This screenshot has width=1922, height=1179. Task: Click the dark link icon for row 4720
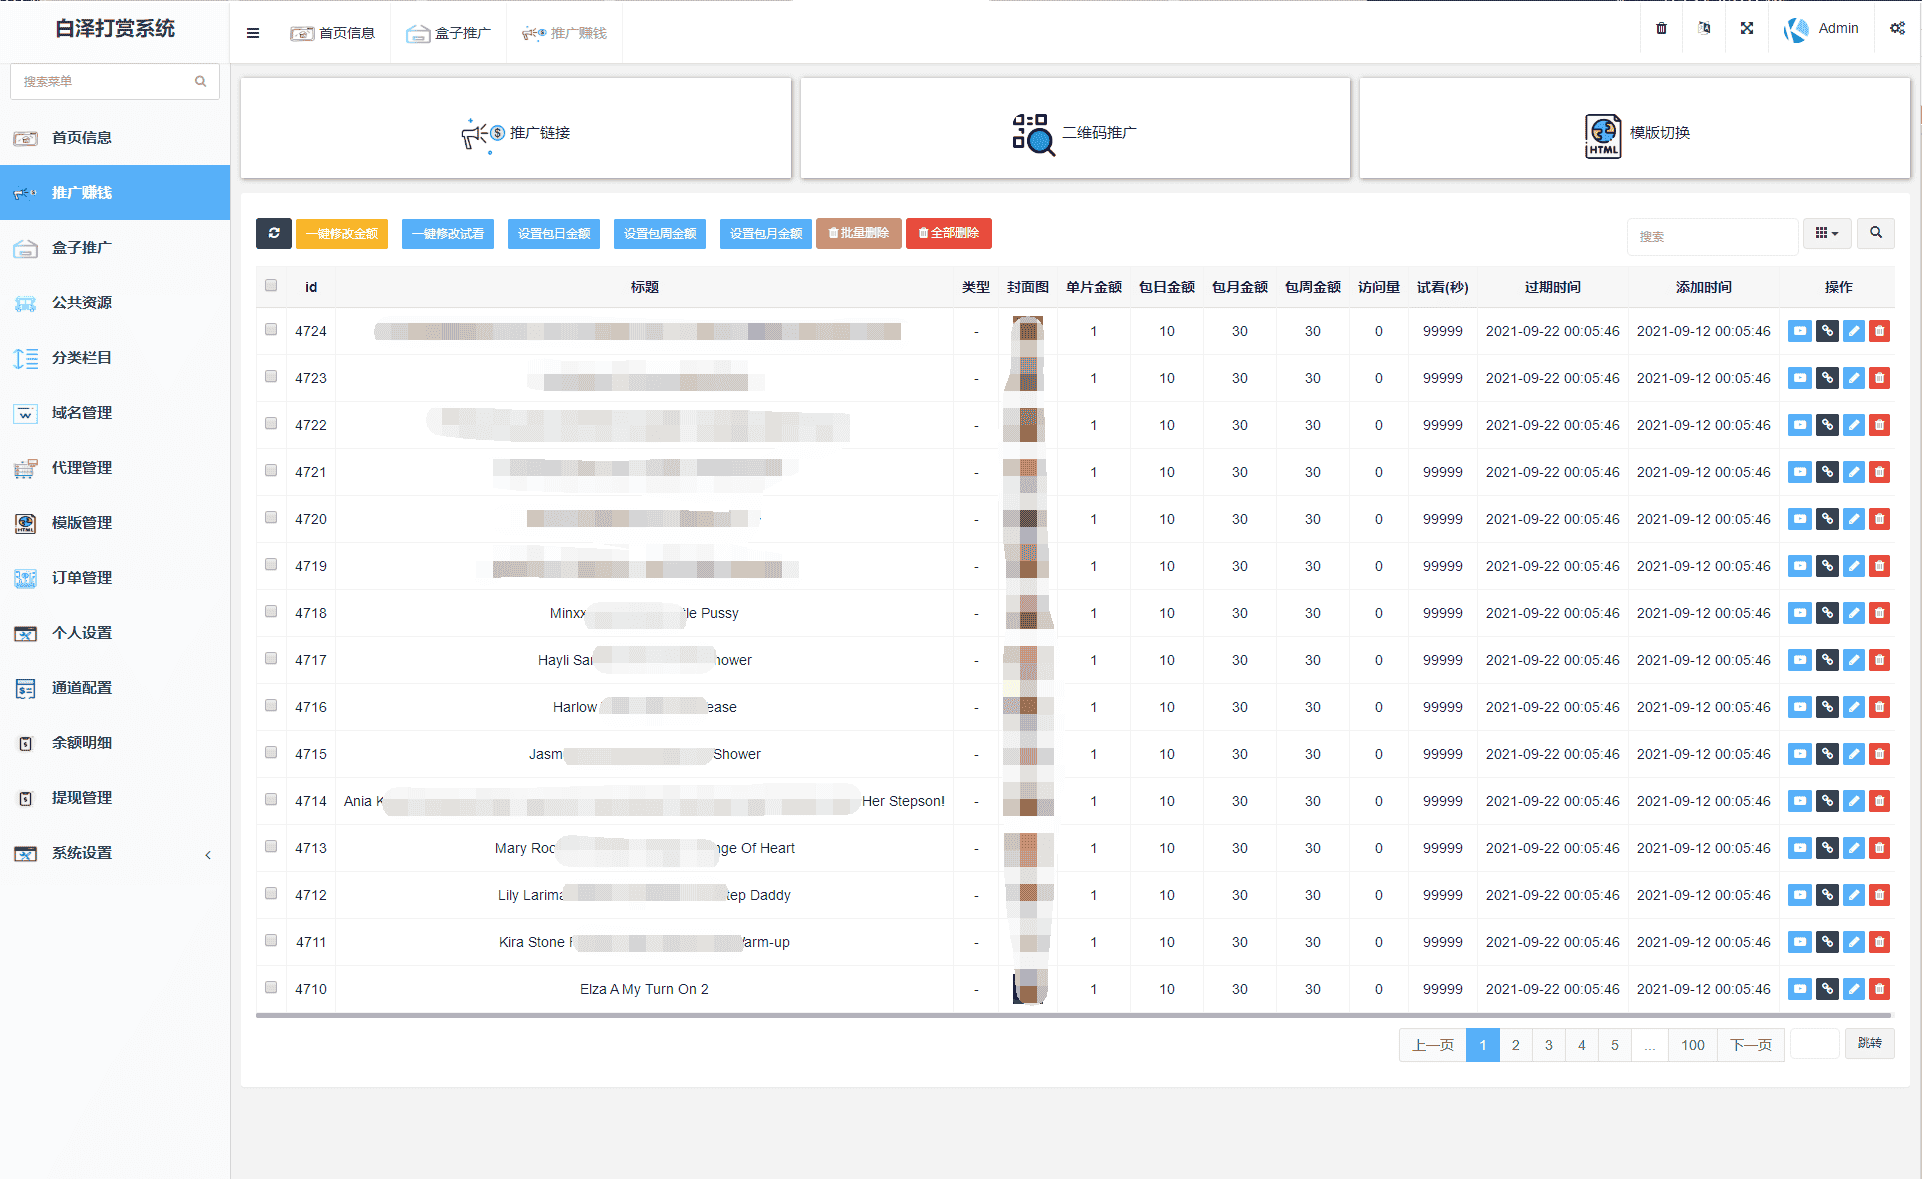click(1826, 519)
